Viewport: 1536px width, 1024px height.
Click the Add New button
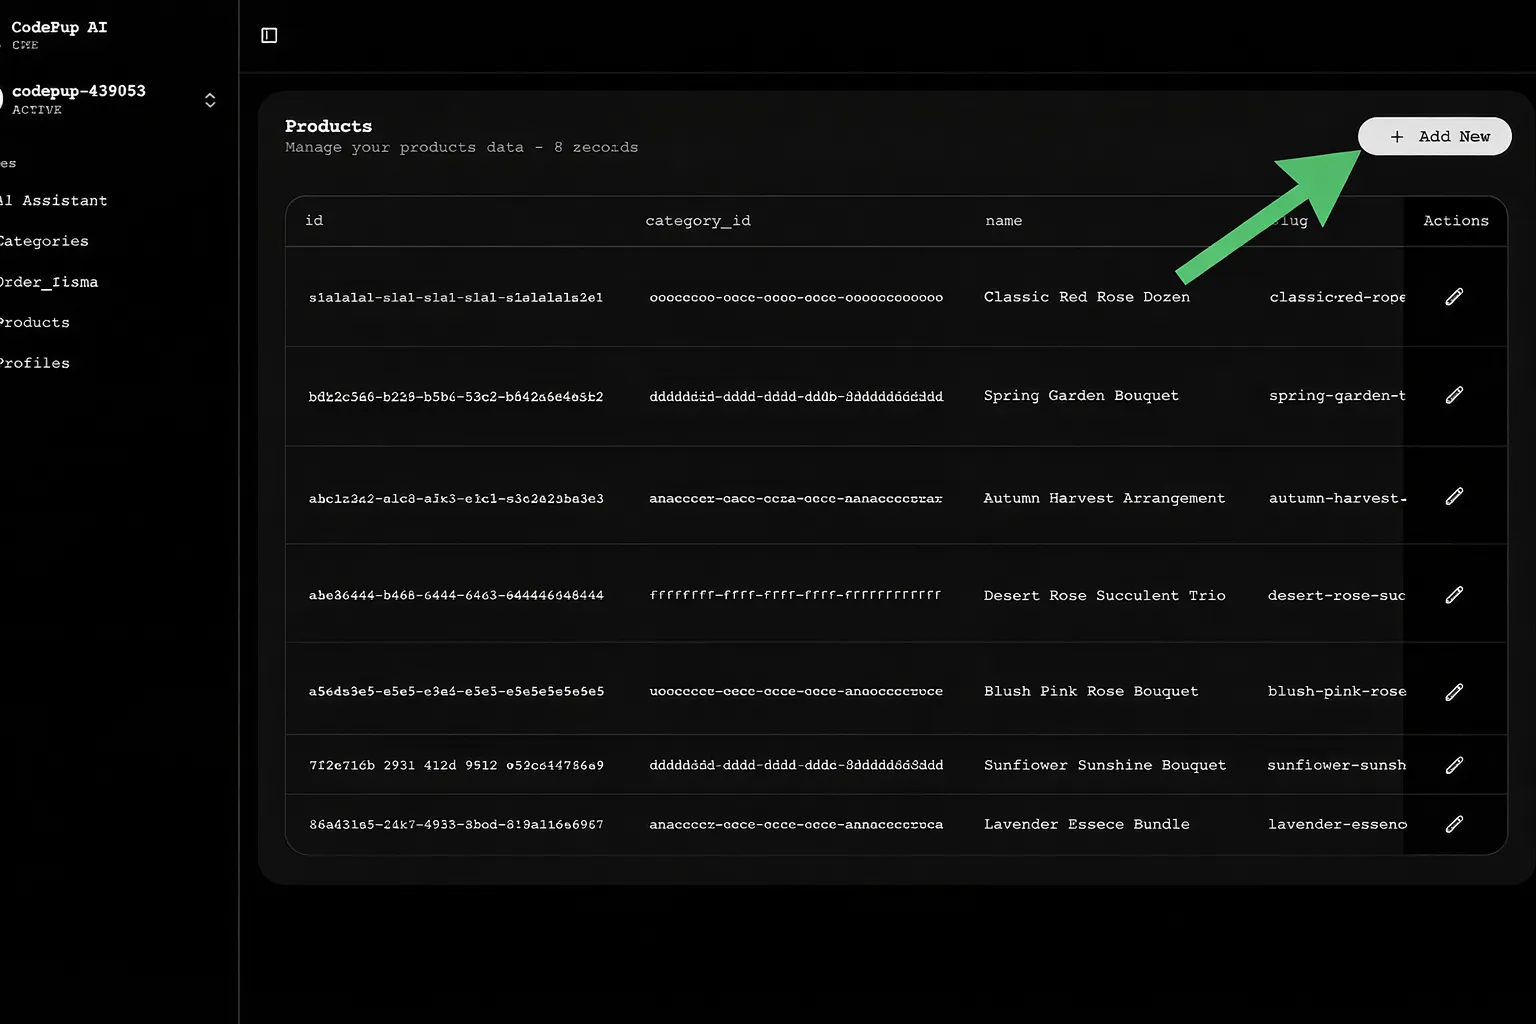point(1434,136)
